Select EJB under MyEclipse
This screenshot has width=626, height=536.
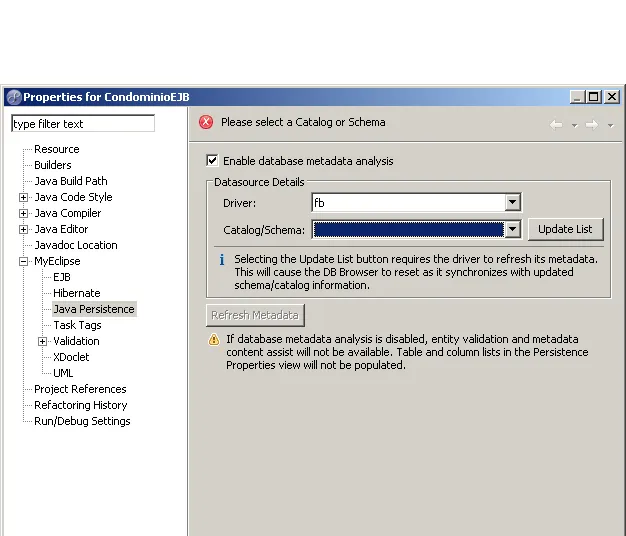tap(62, 277)
